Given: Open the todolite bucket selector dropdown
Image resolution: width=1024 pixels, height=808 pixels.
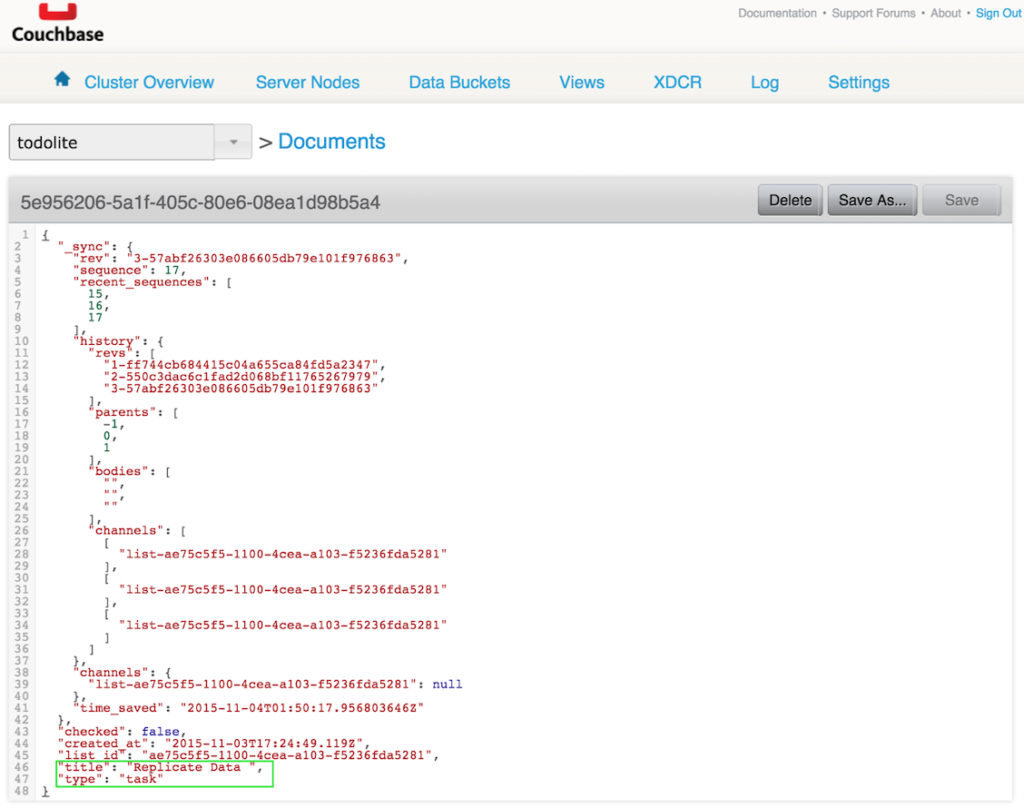Looking at the screenshot, I should [x=232, y=141].
